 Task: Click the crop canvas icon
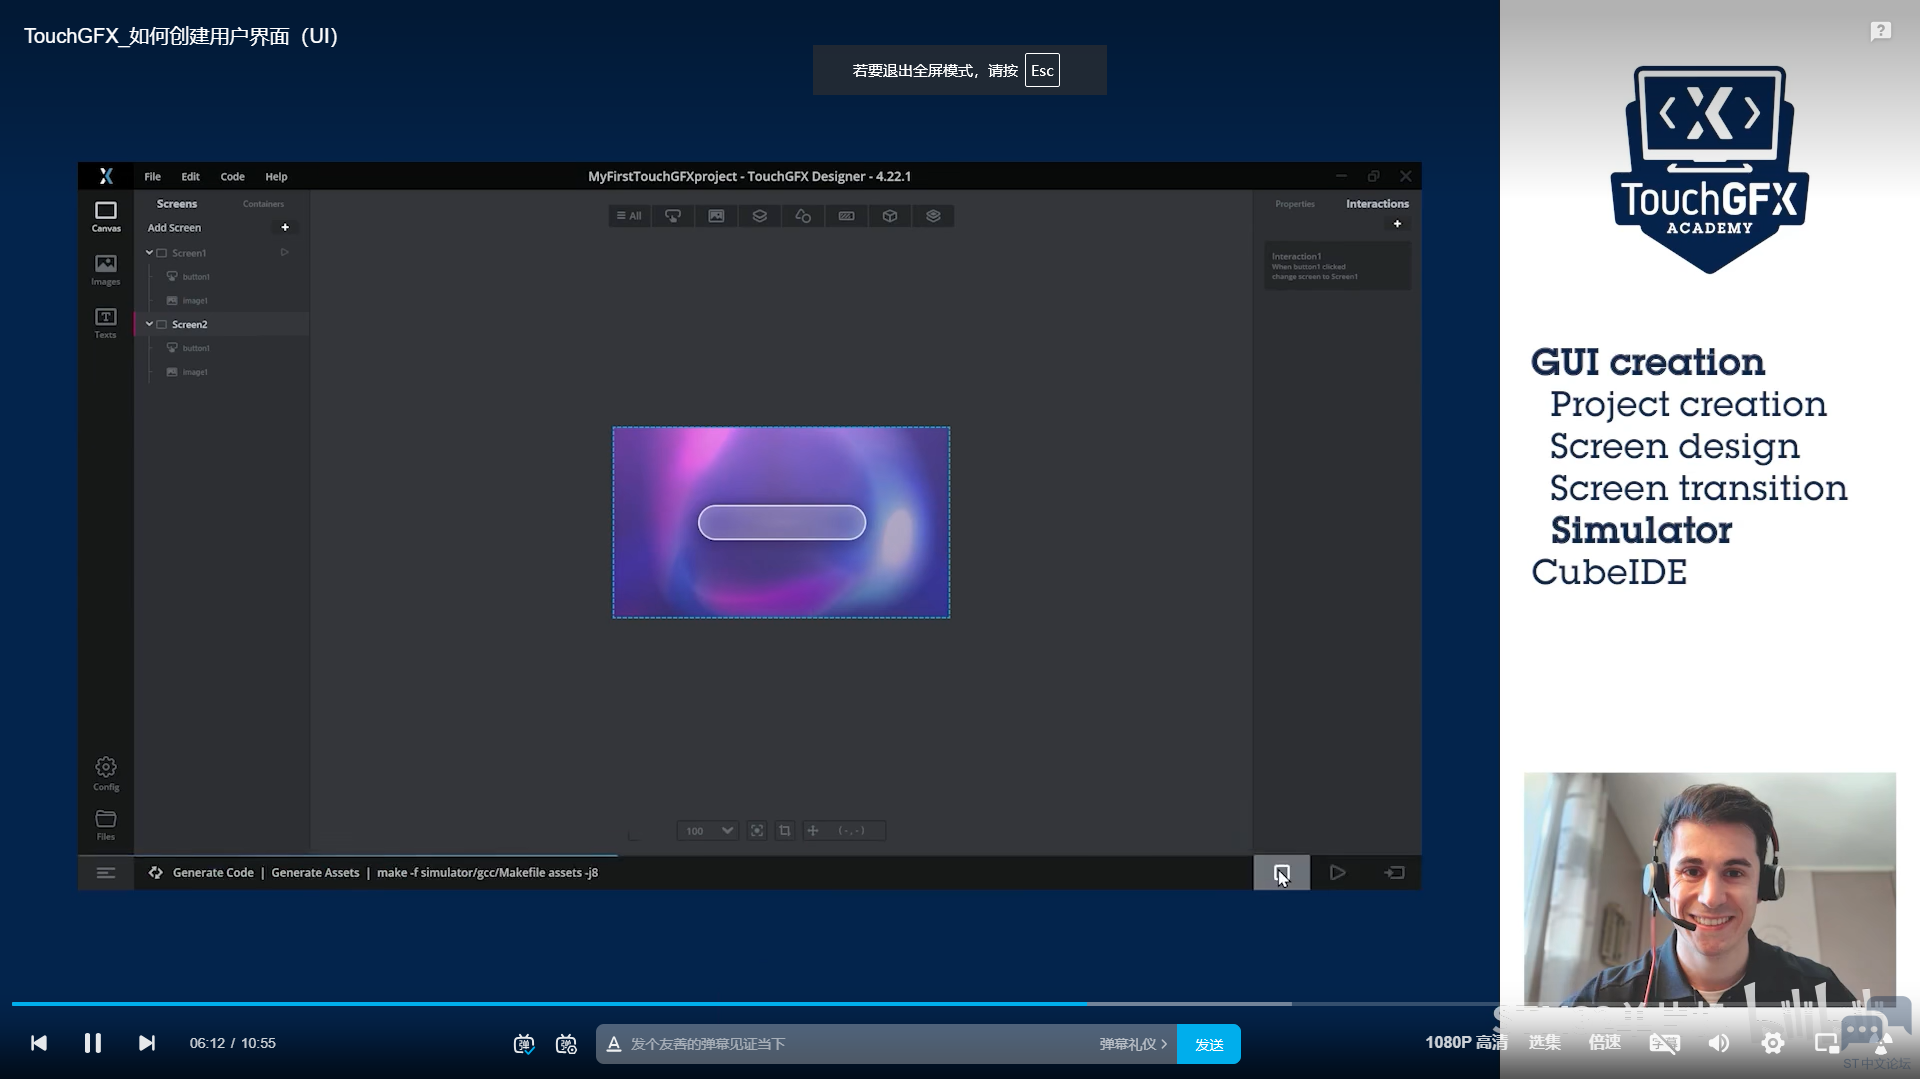[x=785, y=830]
